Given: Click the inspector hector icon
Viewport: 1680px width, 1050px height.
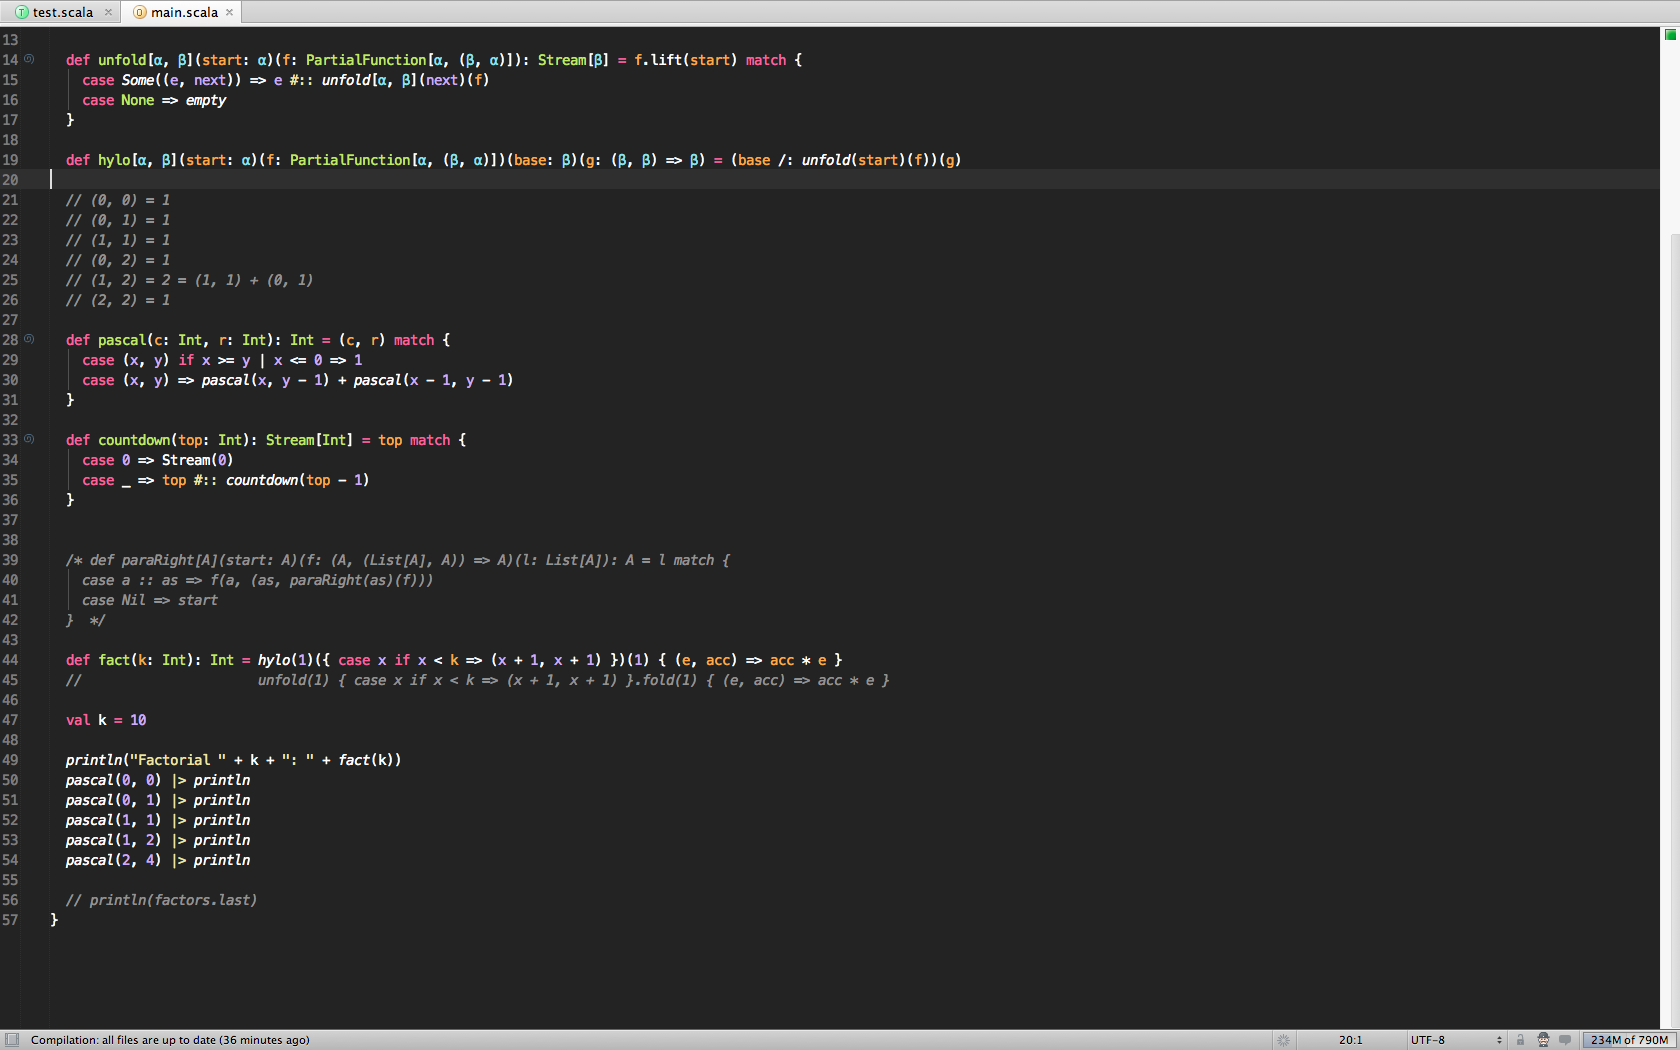Looking at the screenshot, I should (1543, 1040).
